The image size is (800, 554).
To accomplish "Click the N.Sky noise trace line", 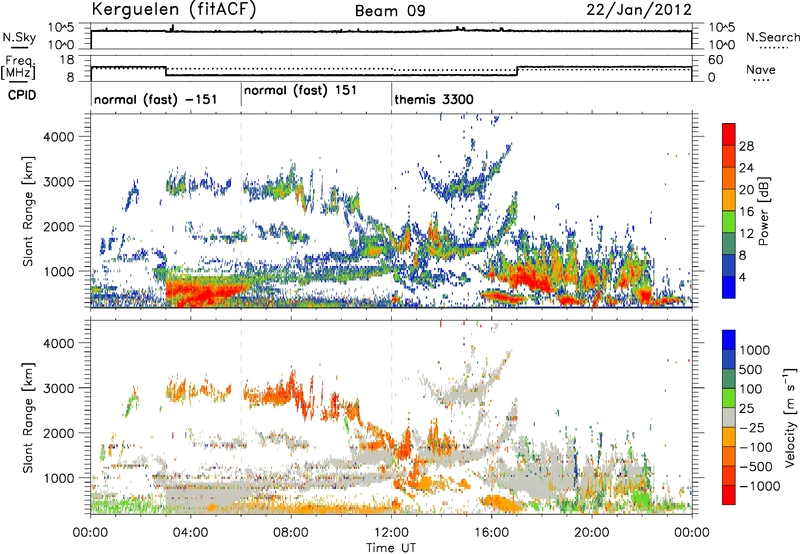I will pos(391,32).
